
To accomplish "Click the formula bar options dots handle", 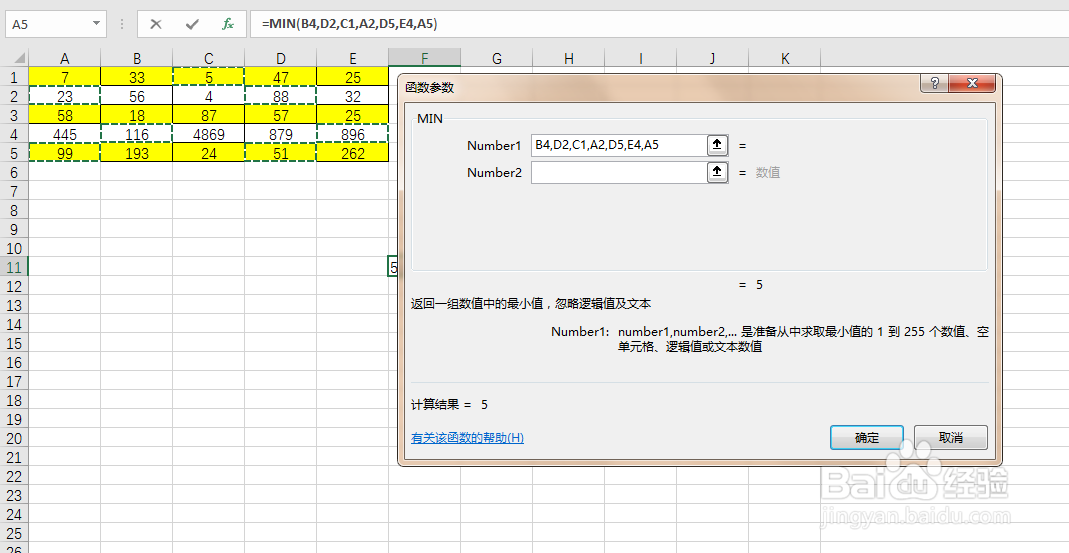I will pyautogui.click(x=122, y=24).
